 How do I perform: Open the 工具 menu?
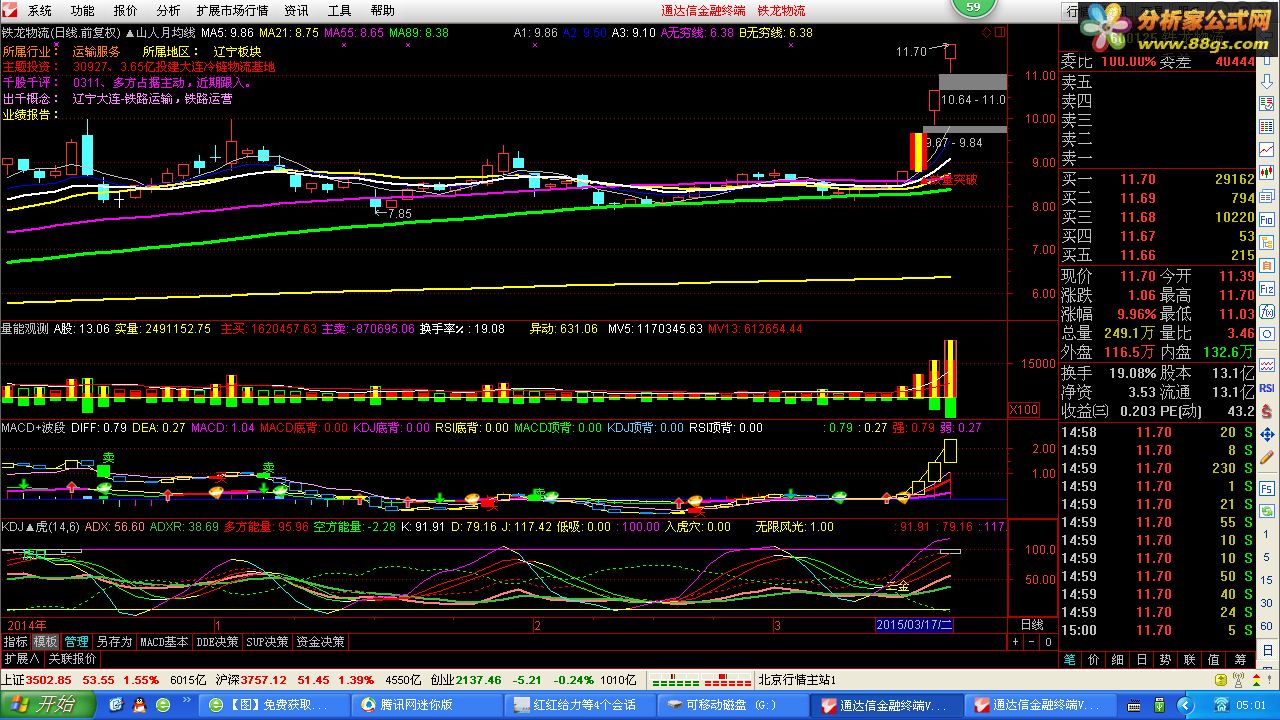click(x=340, y=11)
